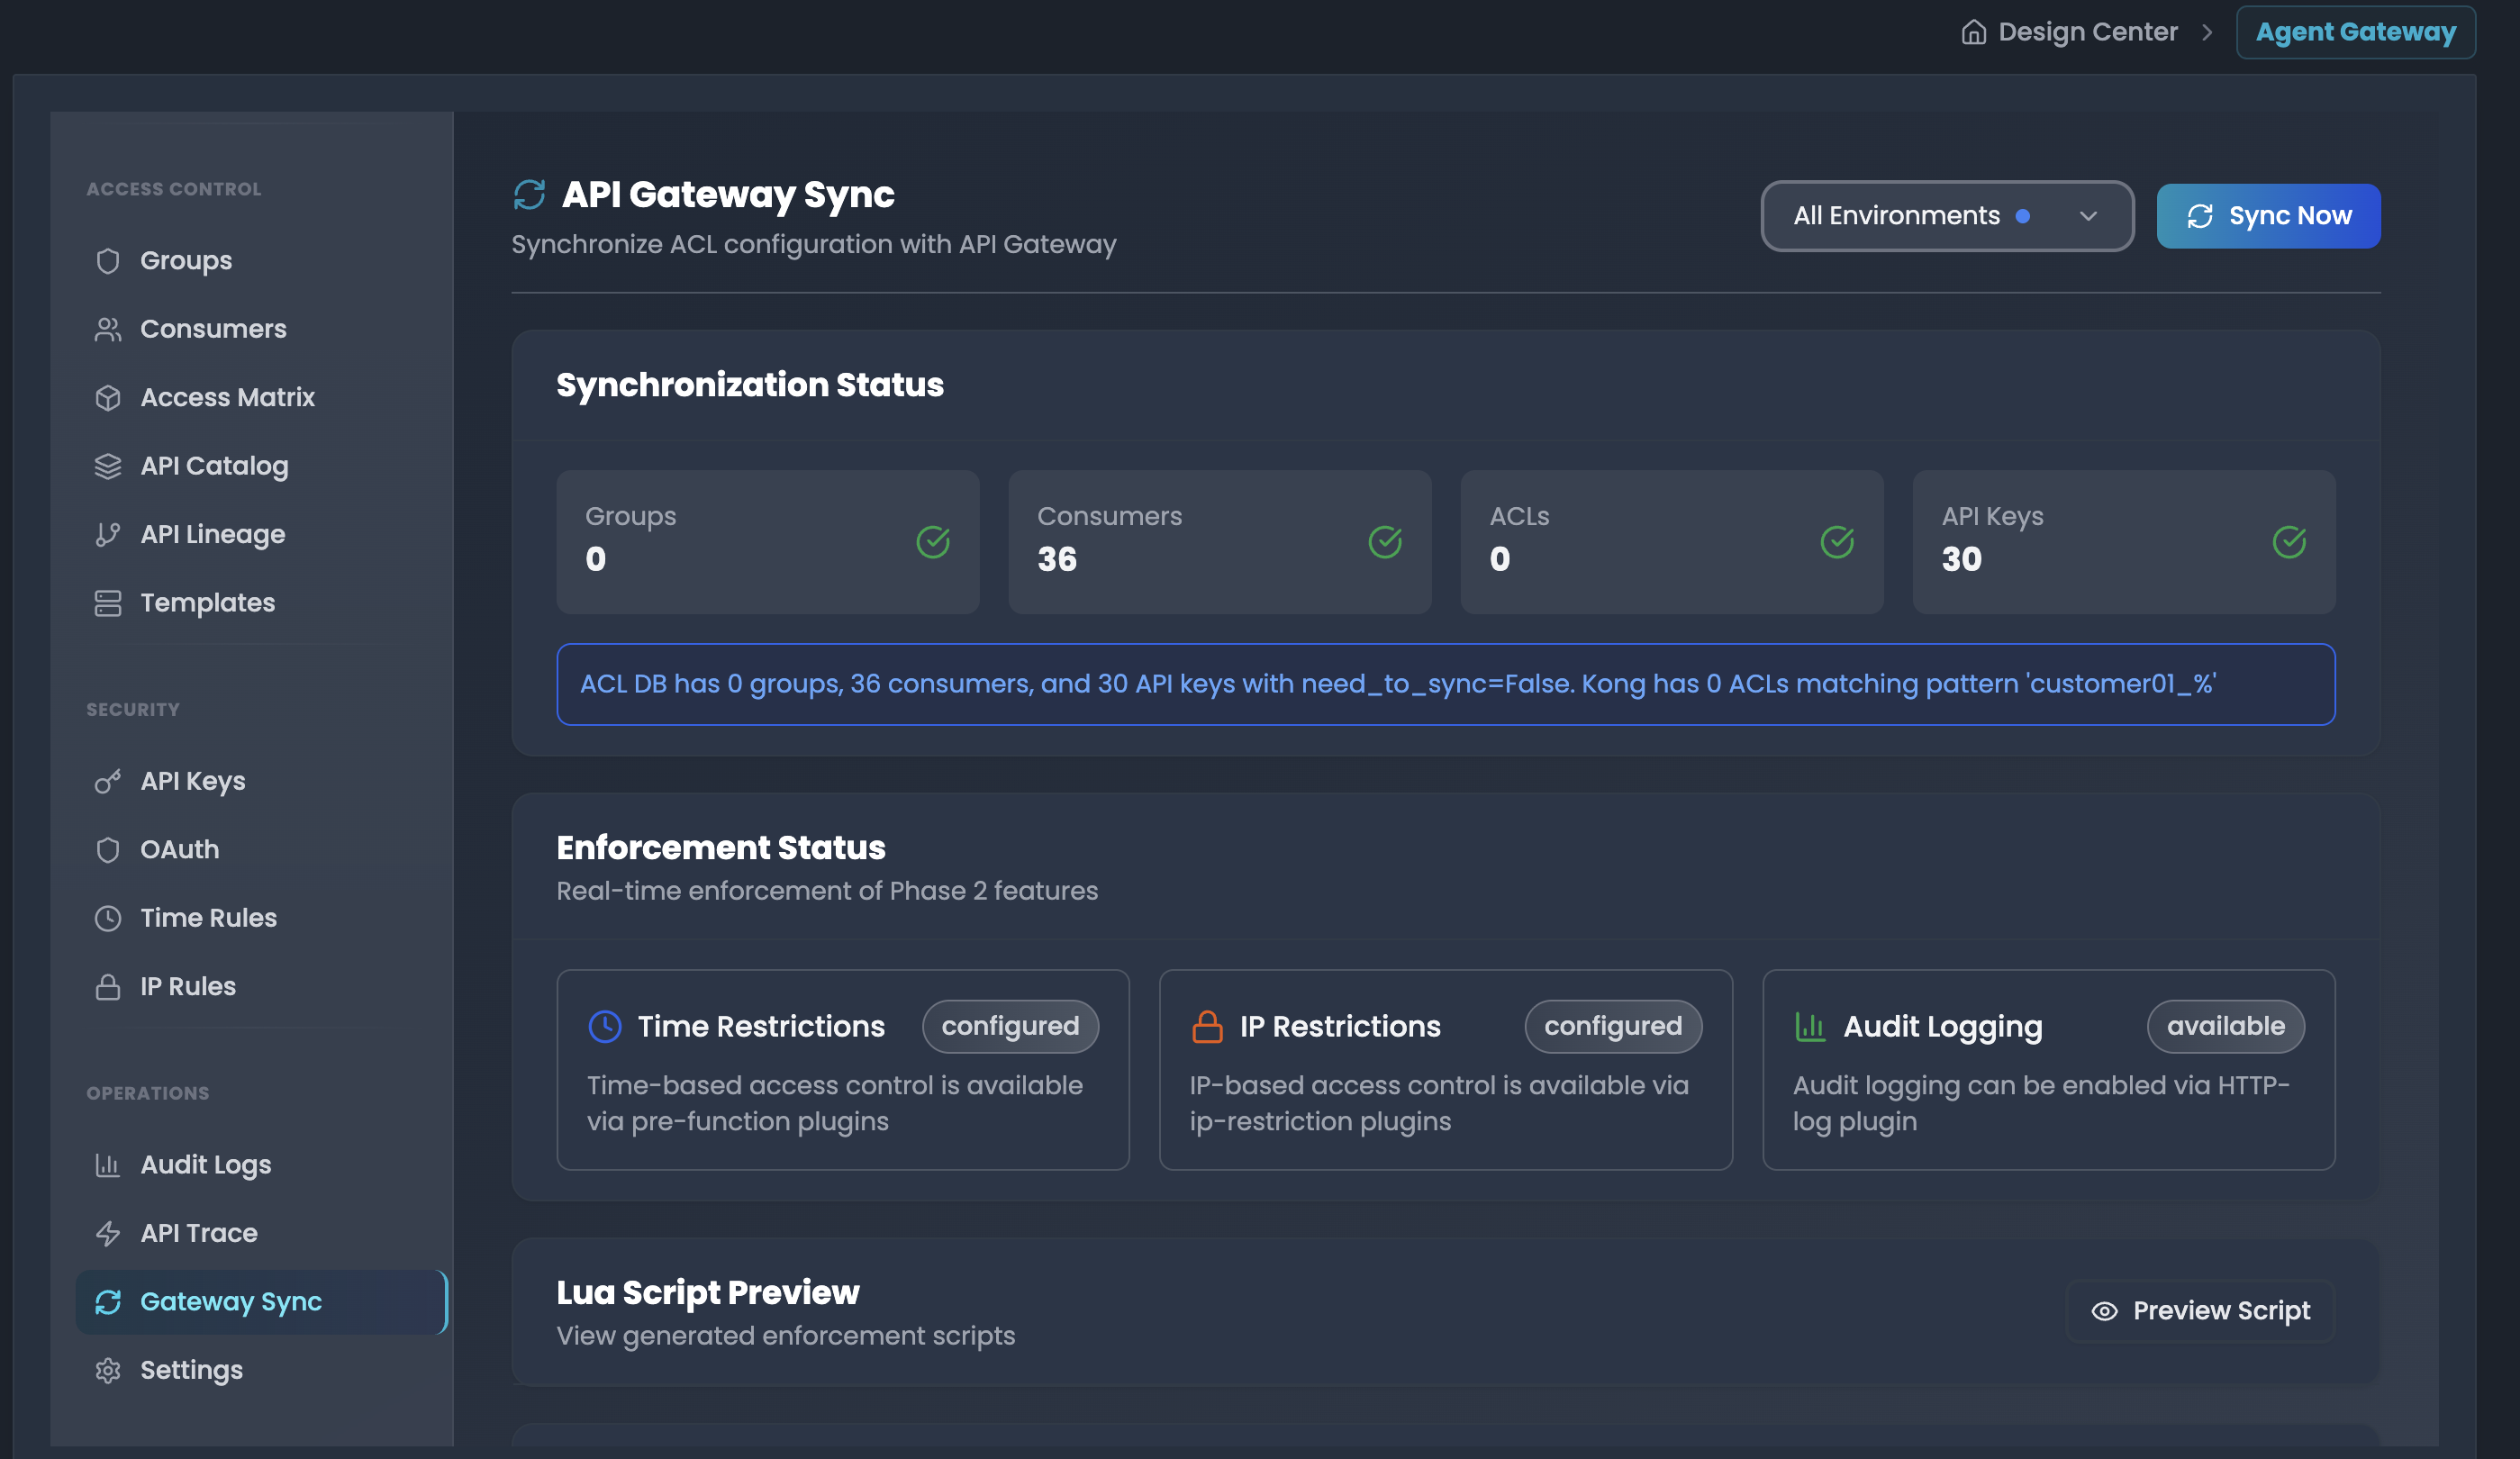Open the API Keys sidebar item
The width and height of the screenshot is (2520, 1459).
(261, 781)
